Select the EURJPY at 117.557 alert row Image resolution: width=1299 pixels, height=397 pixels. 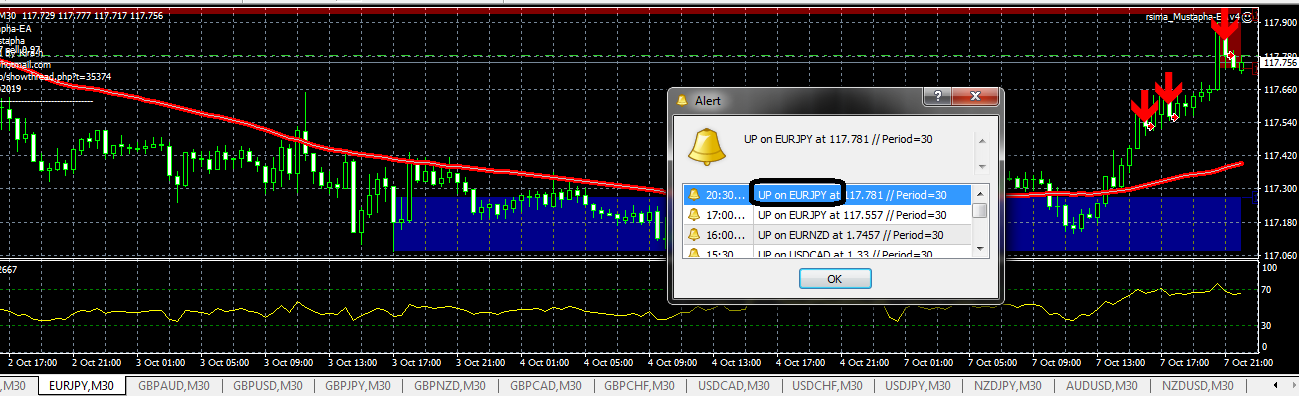click(x=829, y=214)
